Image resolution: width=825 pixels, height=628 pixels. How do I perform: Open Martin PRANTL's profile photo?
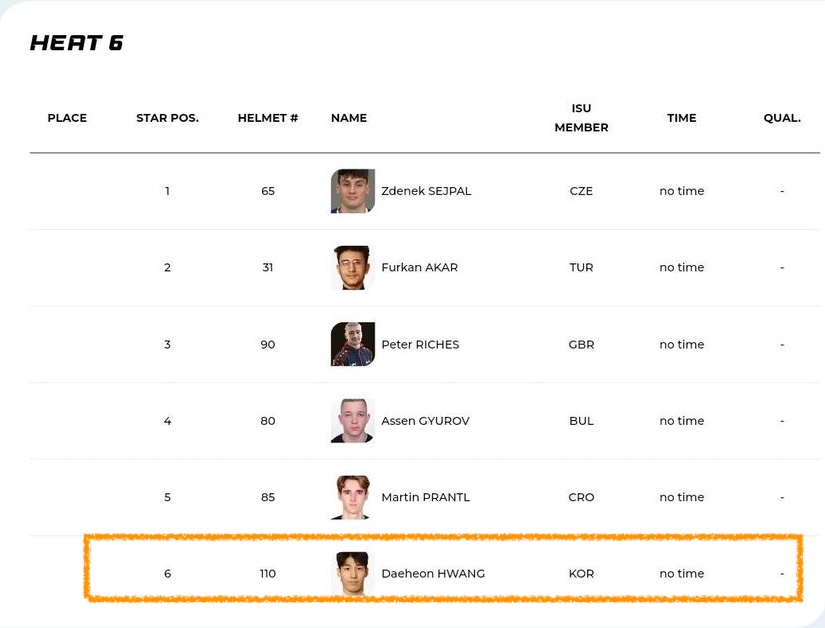353,497
